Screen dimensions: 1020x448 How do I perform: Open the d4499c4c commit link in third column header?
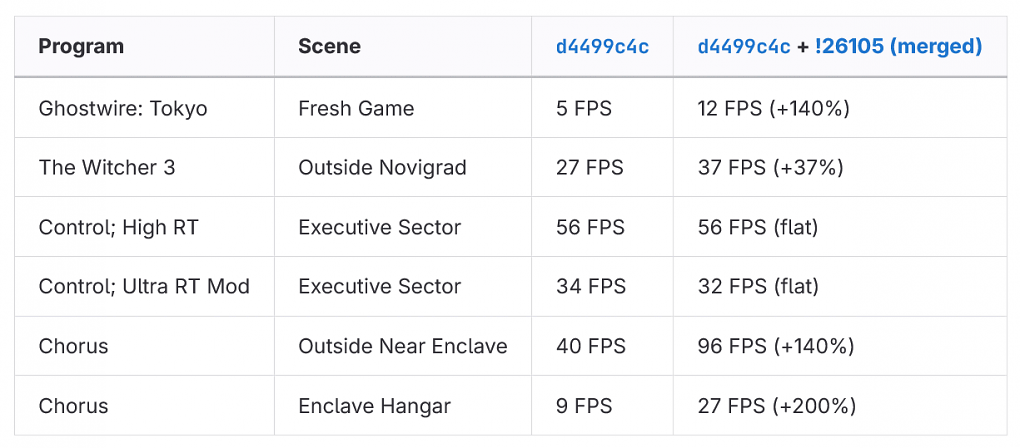click(602, 47)
